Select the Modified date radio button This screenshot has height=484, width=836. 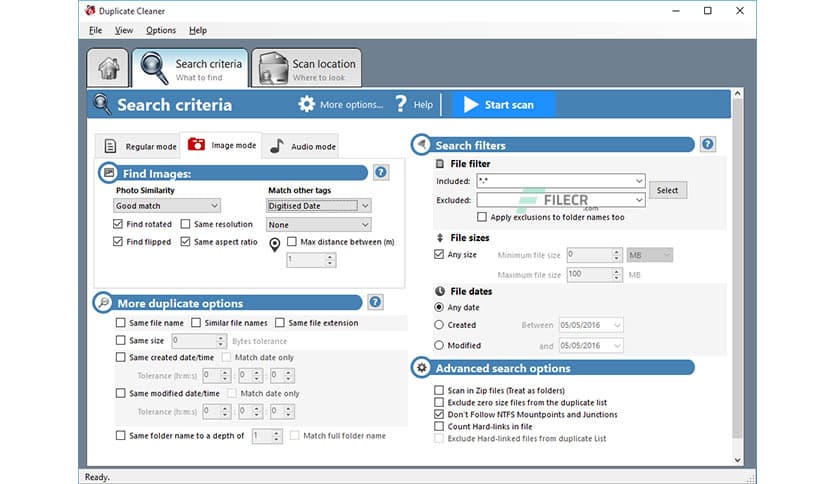[439, 345]
